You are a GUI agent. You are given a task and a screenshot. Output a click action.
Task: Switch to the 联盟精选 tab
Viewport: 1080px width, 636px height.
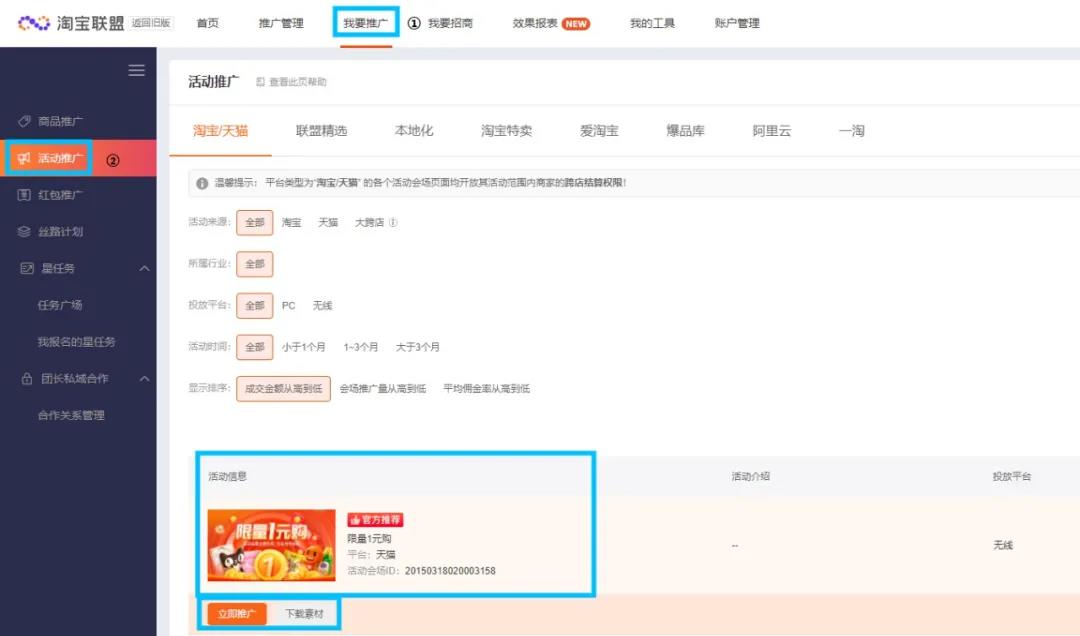(322, 131)
